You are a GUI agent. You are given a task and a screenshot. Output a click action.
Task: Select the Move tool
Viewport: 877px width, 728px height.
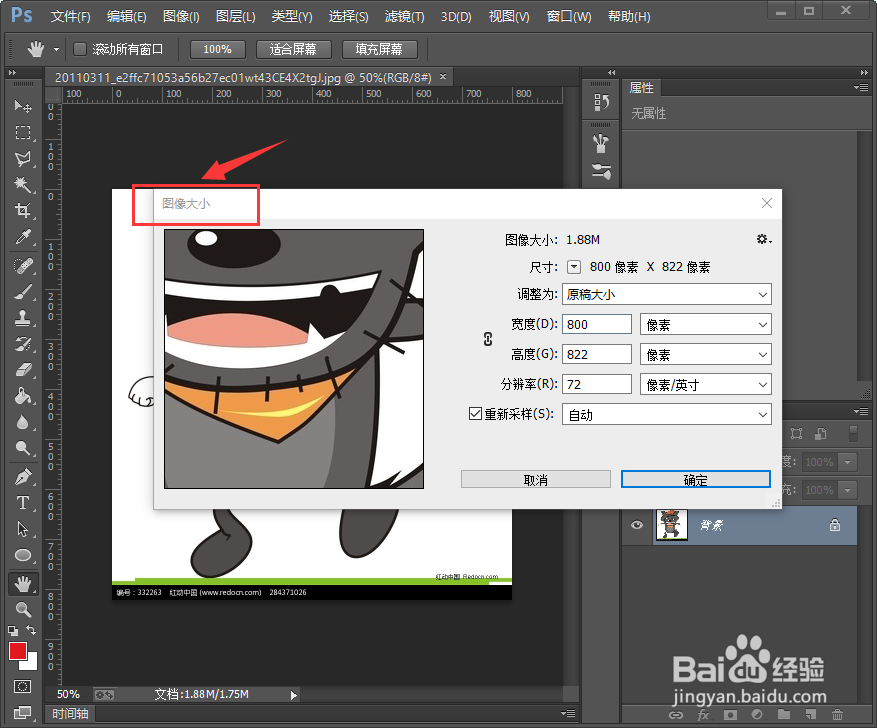coord(23,106)
